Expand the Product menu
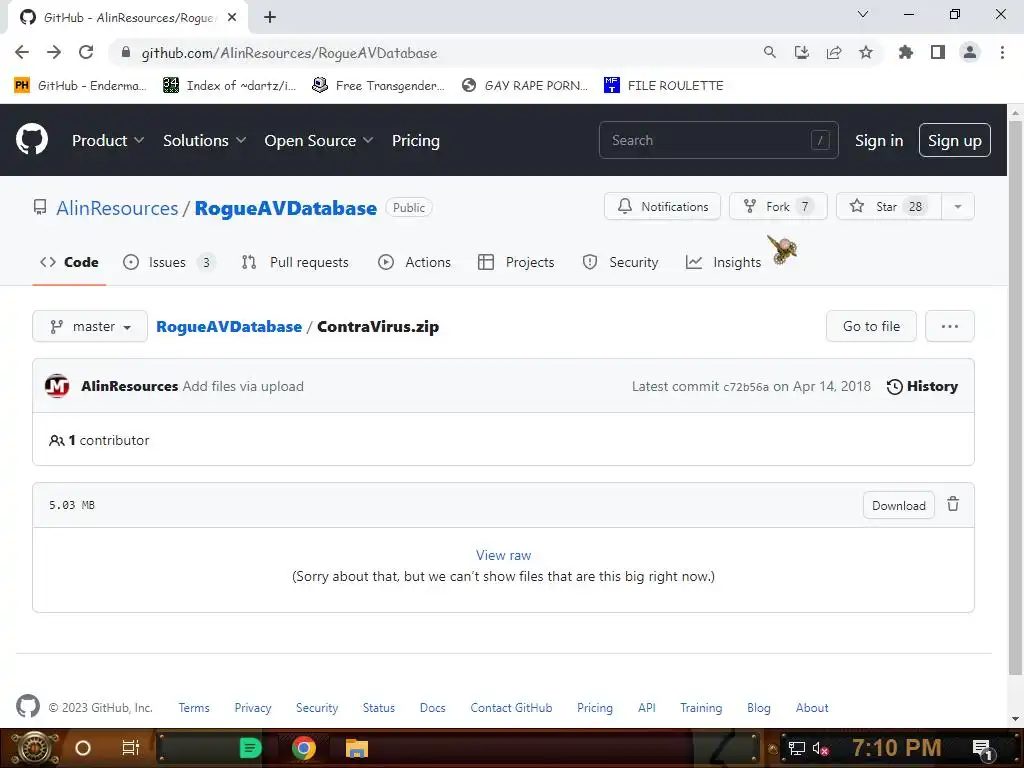 [108, 140]
